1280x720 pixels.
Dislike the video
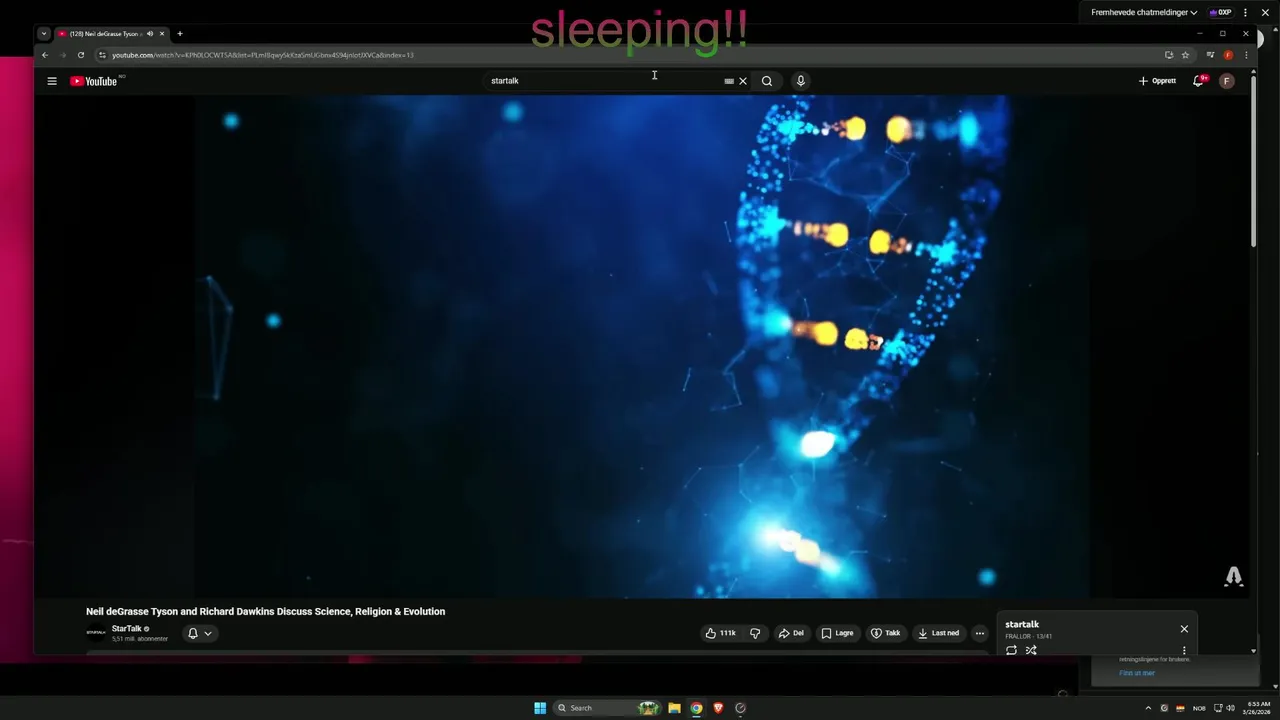click(755, 633)
